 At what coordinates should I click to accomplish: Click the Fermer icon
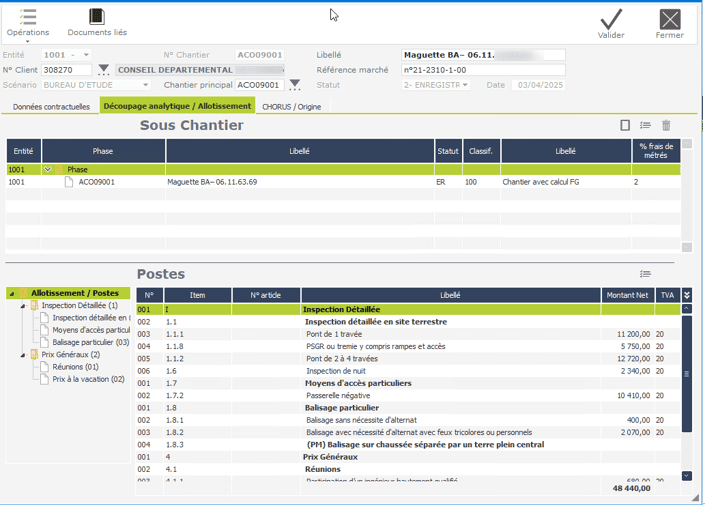tap(670, 19)
